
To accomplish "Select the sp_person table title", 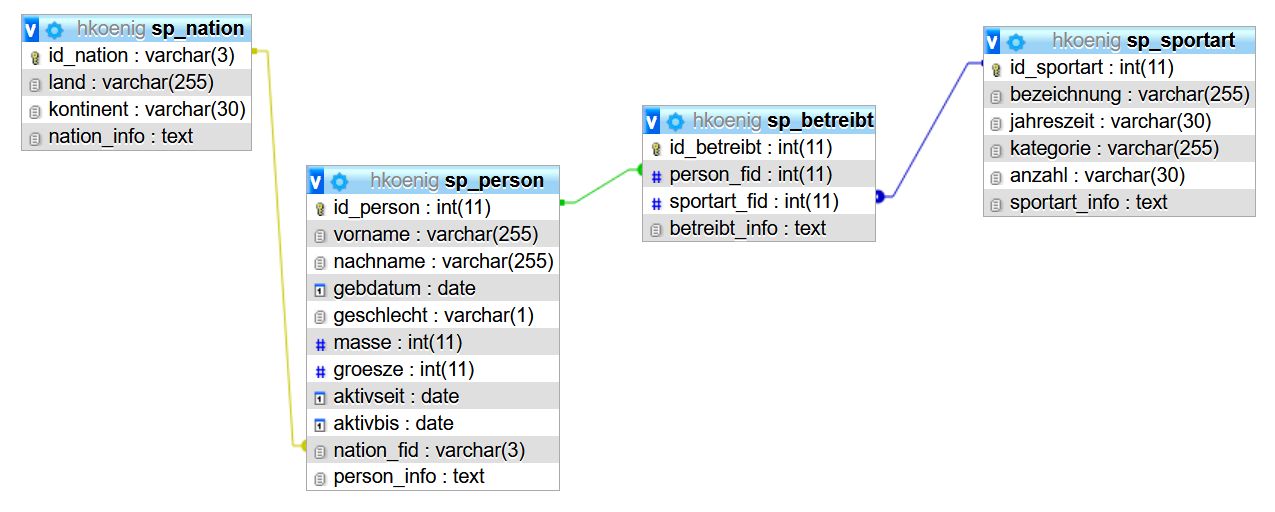I will tap(497, 181).
